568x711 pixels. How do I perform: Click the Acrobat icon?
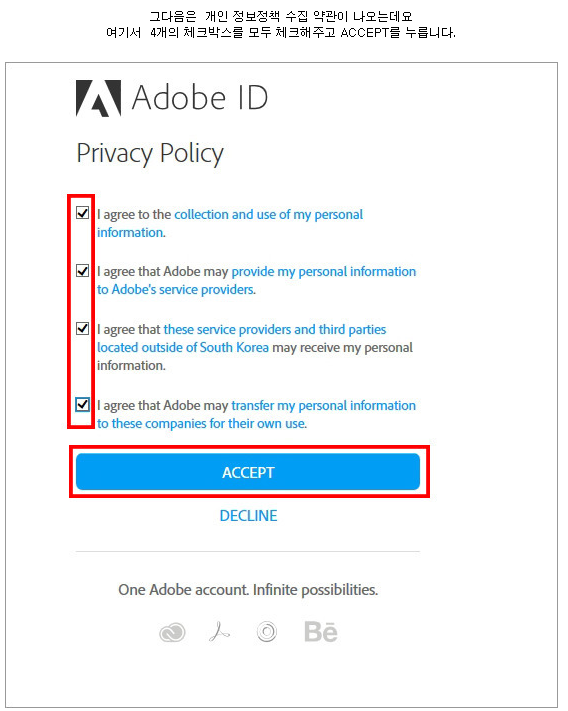pos(219,632)
